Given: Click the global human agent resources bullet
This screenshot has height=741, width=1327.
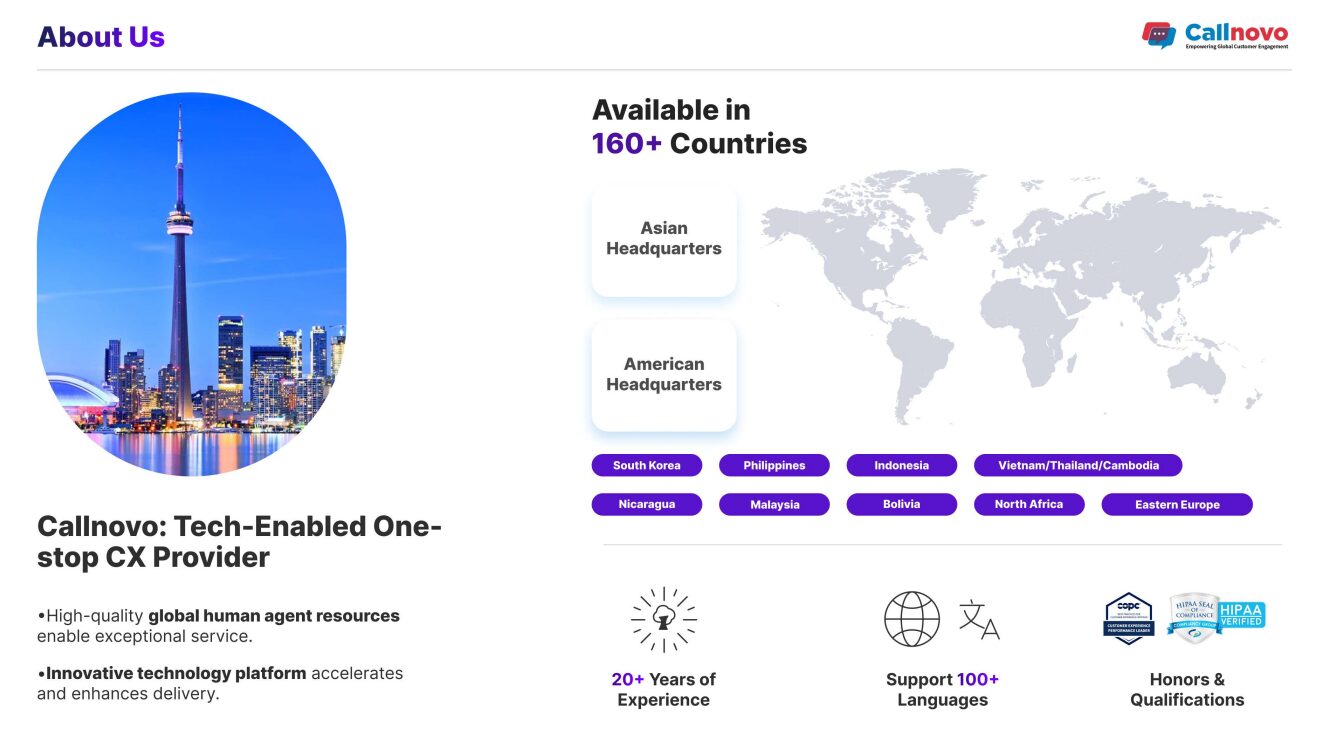Looking at the screenshot, I should pyautogui.click(x=218, y=626).
